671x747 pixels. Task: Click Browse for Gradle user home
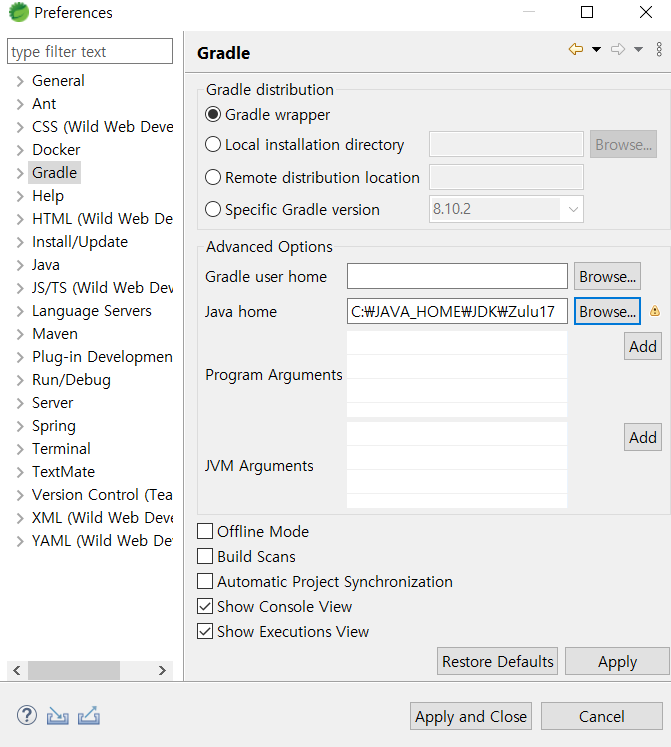pos(607,276)
